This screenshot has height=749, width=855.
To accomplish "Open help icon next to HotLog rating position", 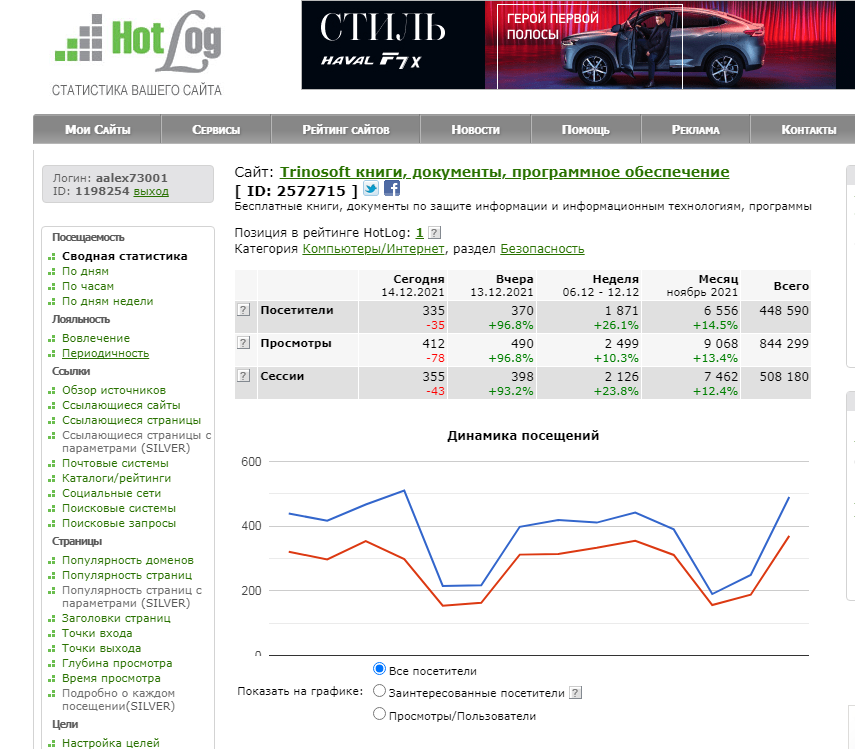I will pos(434,233).
